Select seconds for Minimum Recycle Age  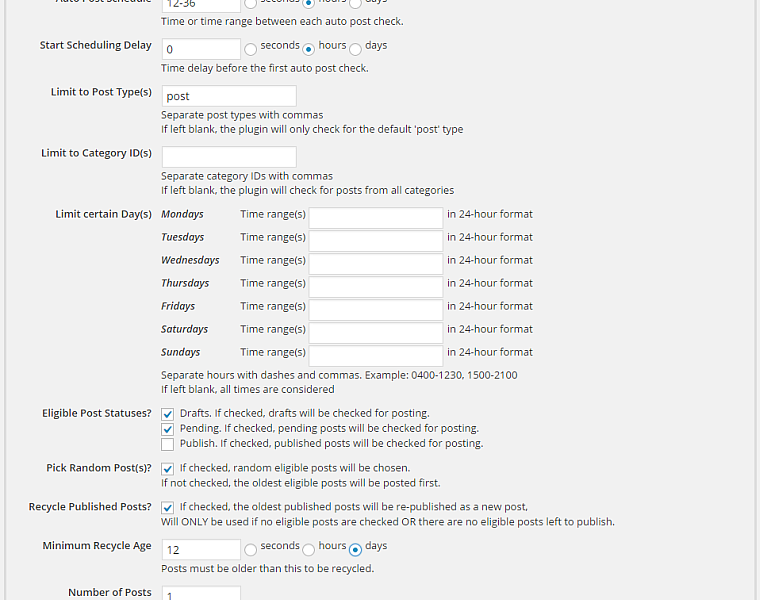[x=251, y=550]
